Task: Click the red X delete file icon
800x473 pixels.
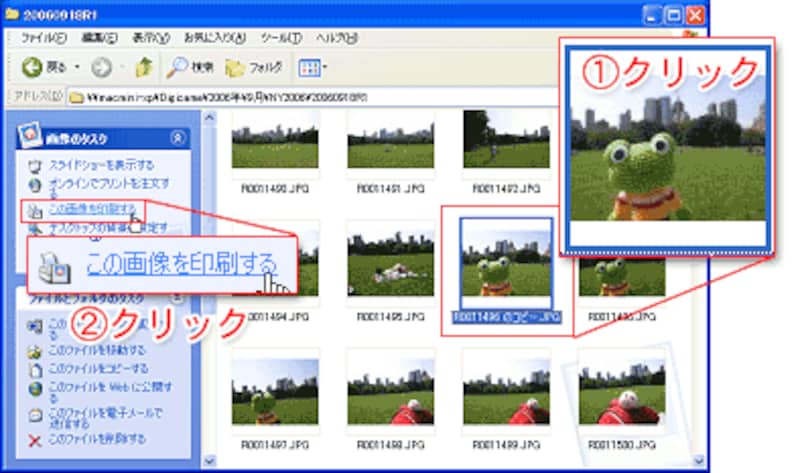Action: [35, 440]
